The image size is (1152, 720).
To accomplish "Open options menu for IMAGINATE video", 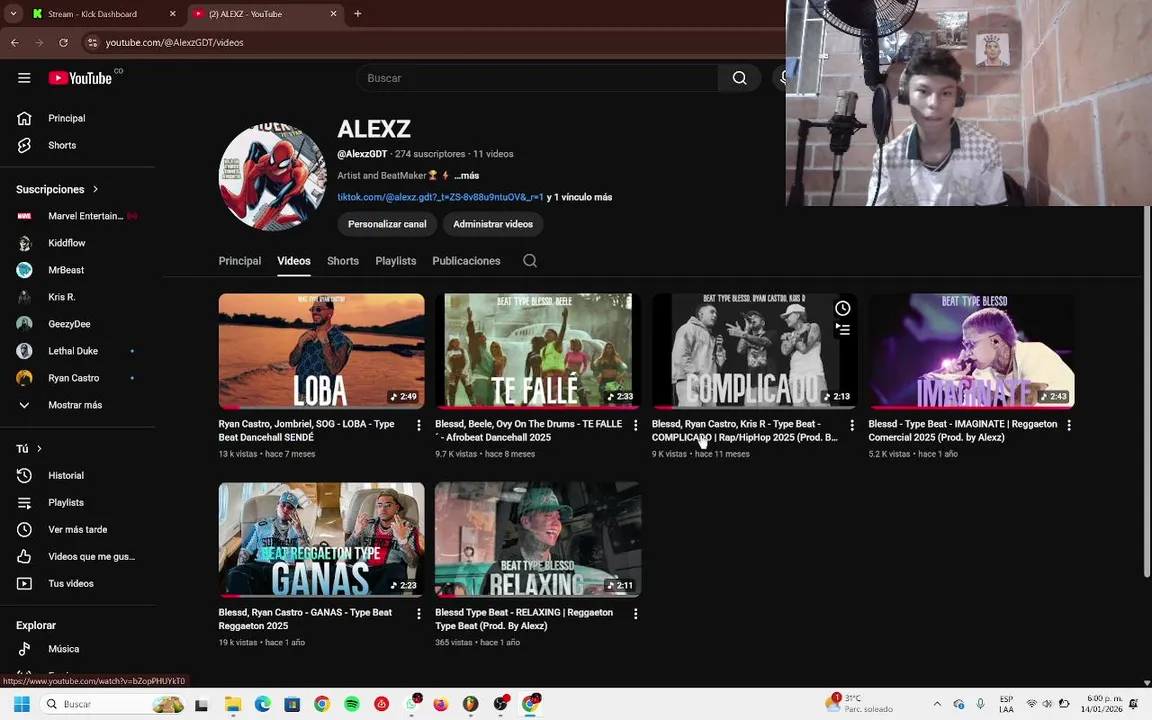I will (1069, 425).
